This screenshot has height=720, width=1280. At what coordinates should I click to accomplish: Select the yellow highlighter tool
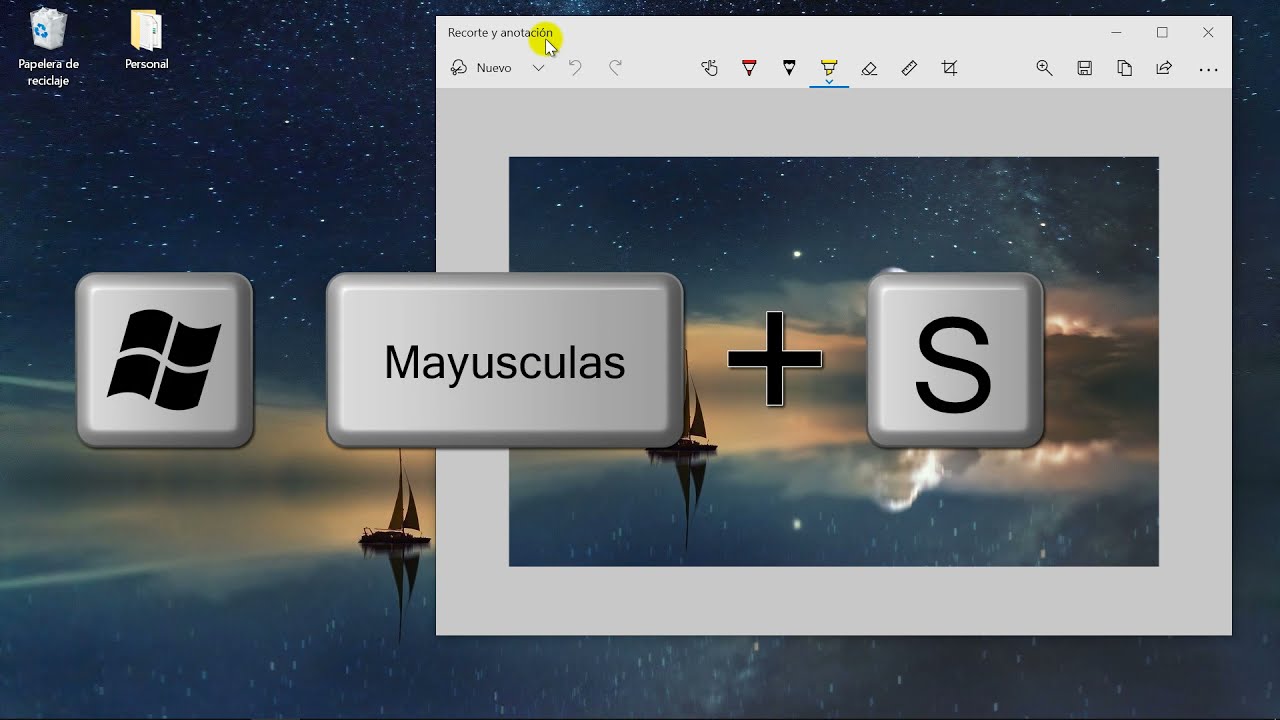coord(829,66)
